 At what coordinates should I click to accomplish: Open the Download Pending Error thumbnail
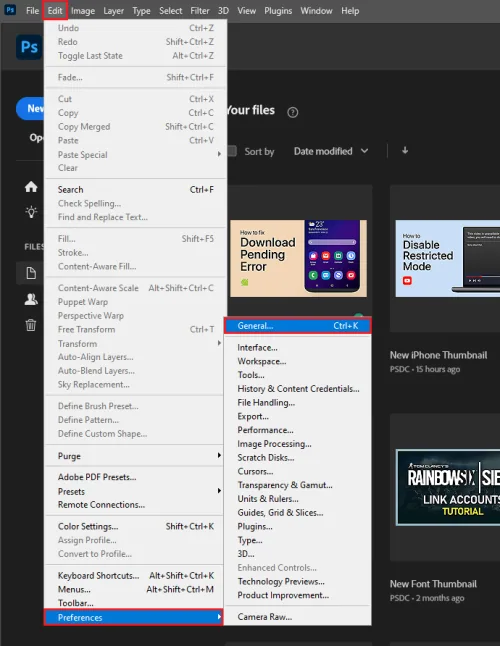pyautogui.click(x=298, y=258)
